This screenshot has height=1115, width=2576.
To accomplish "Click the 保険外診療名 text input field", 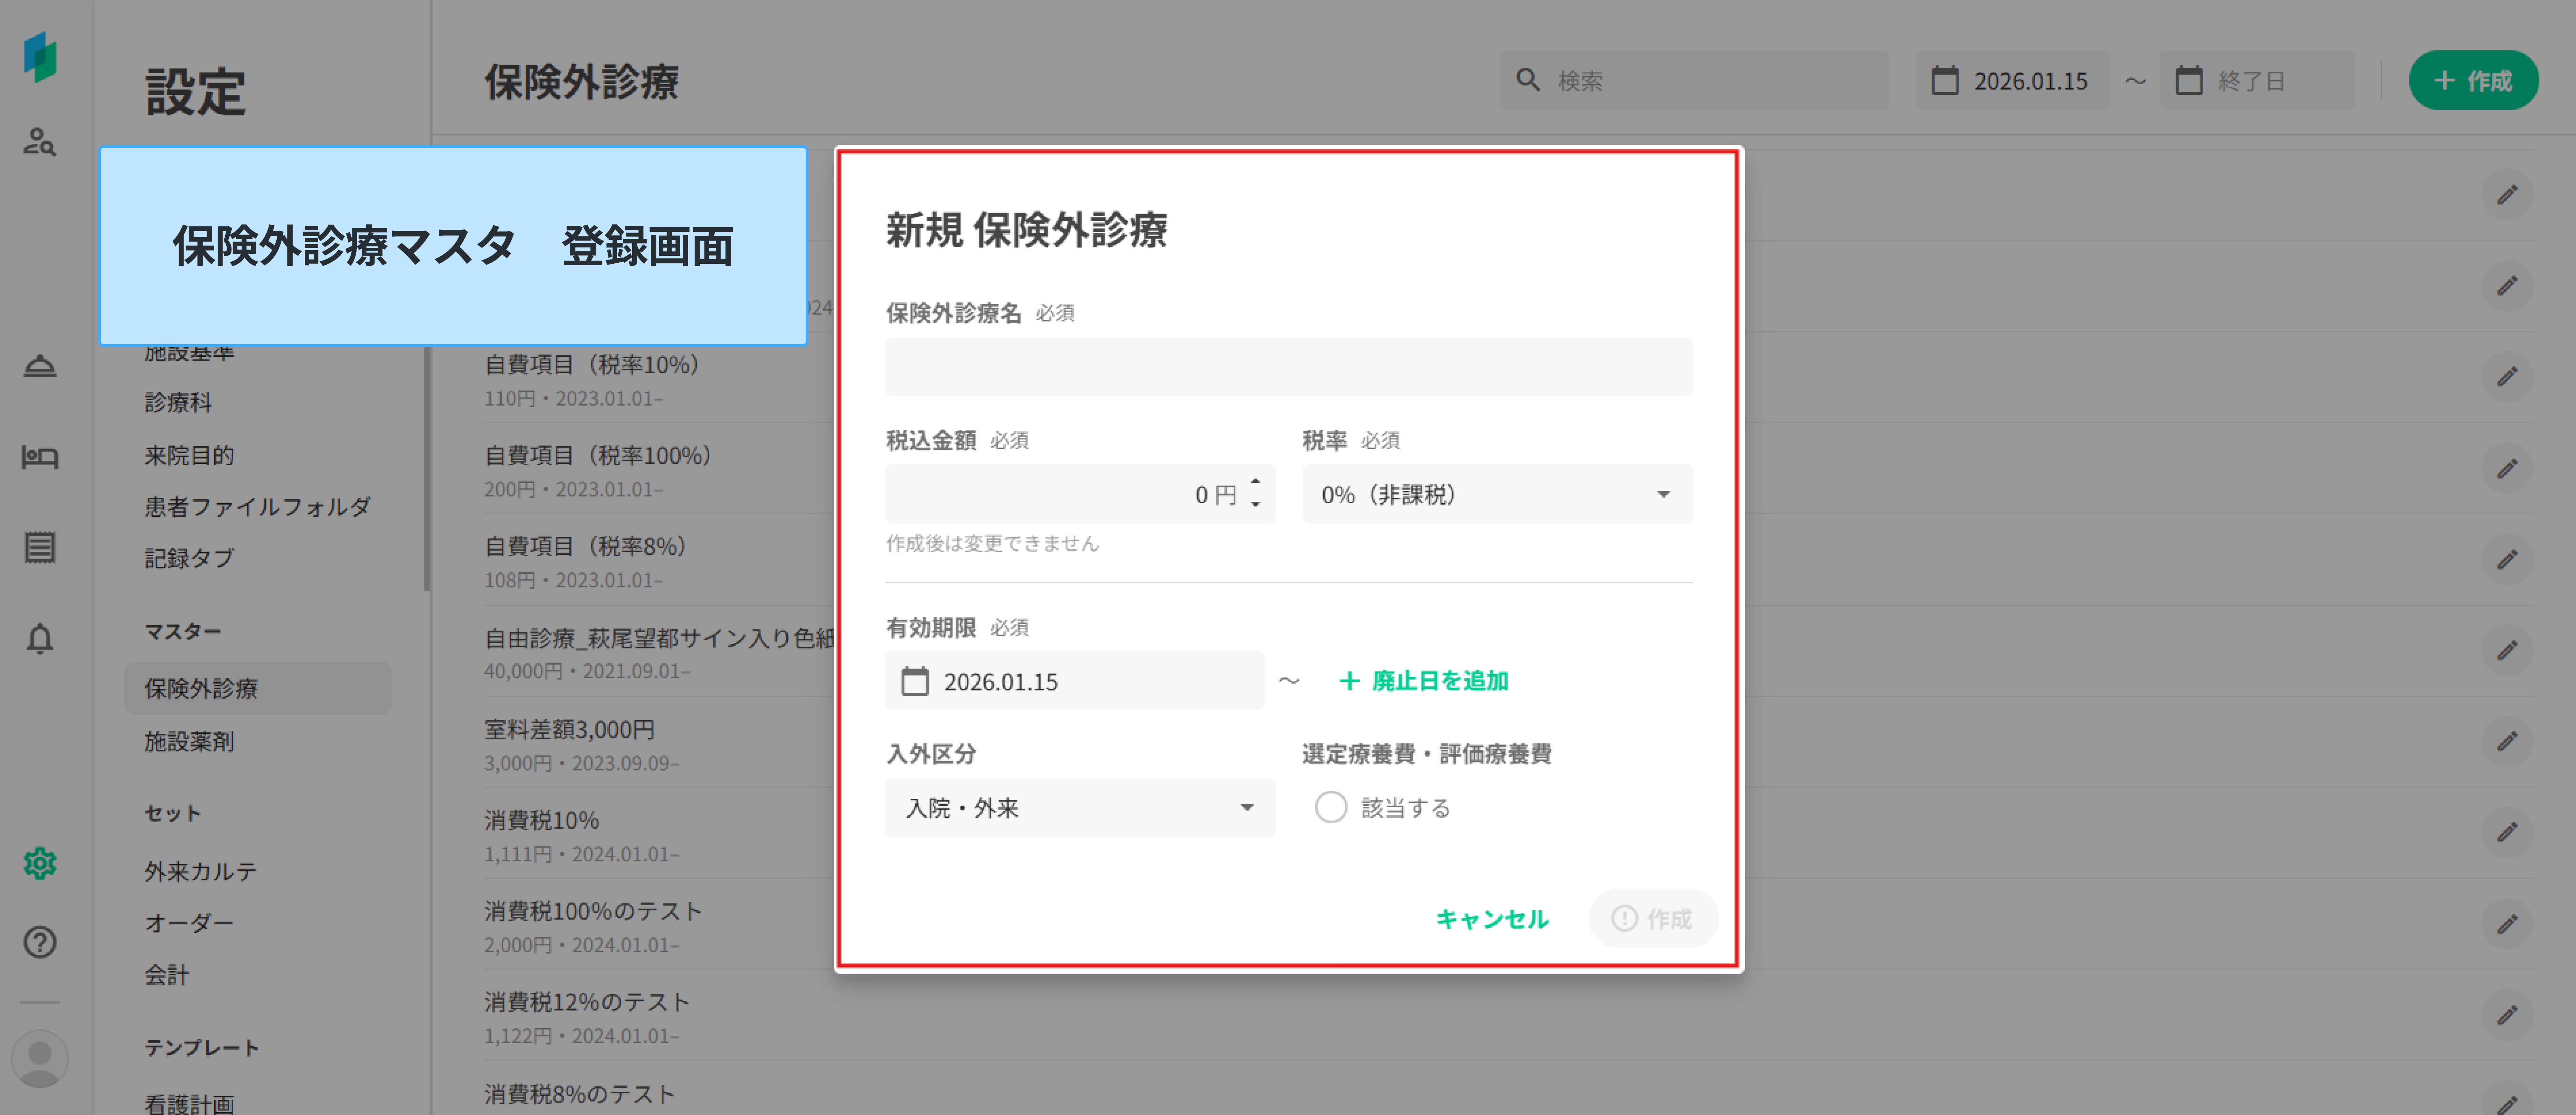I will coord(1288,367).
